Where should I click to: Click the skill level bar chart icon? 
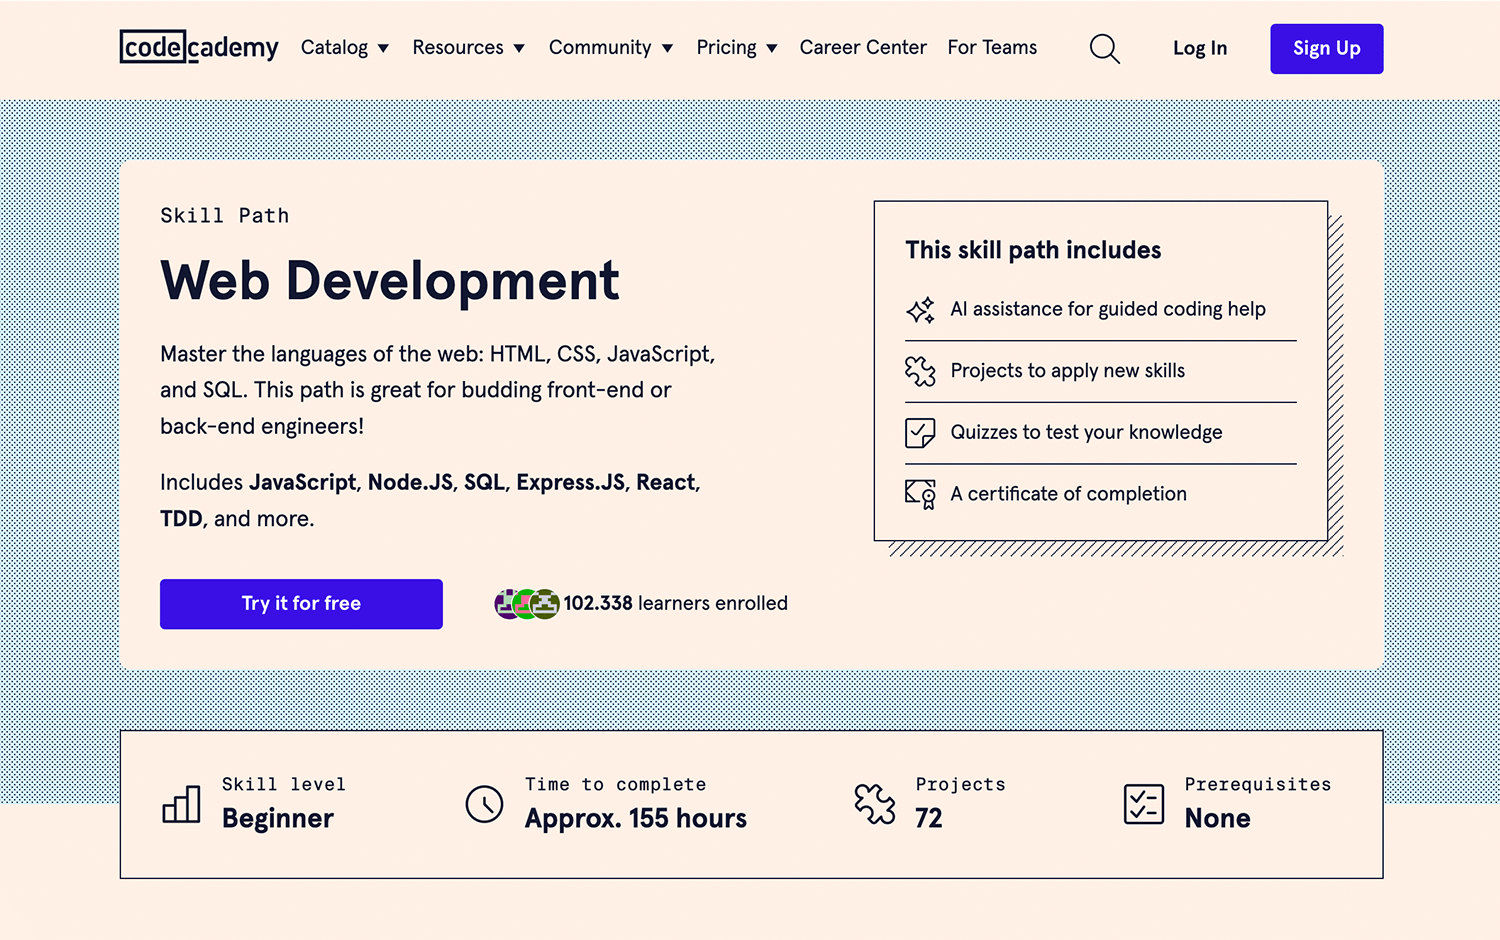(181, 804)
